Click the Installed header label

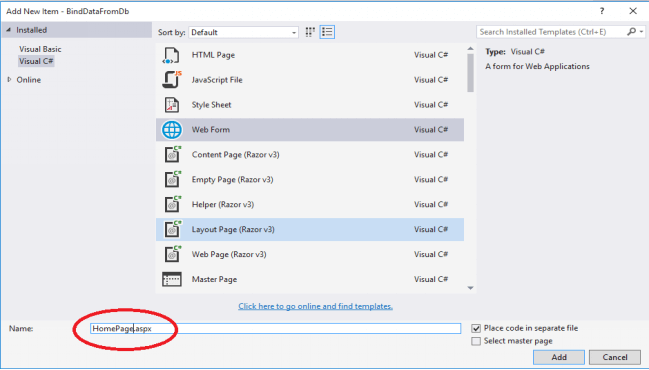[31, 30]
